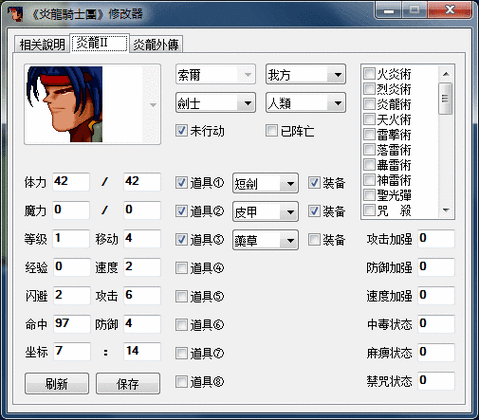
Task: Check the 烈炎術 spell checkbox
Action: [369, 89]
